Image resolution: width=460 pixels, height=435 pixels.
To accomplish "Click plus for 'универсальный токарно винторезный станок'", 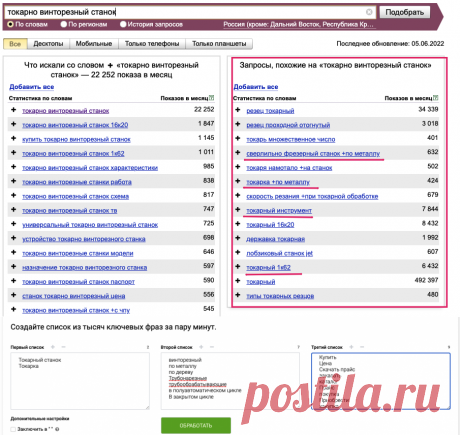I will (x=14, y=224).
